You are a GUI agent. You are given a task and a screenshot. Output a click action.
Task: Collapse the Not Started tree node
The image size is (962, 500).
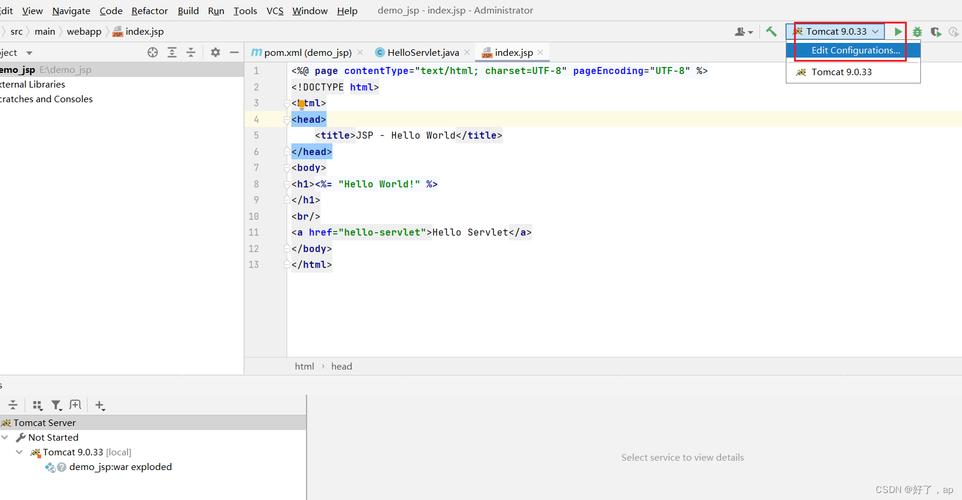click(x=5, y=437)
